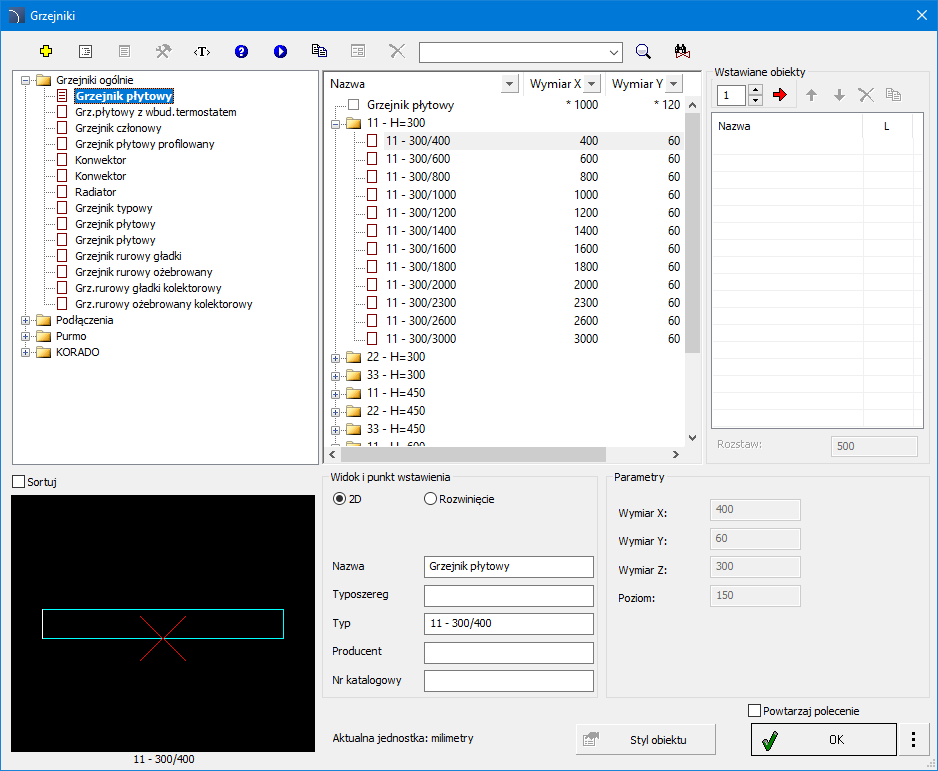The height and width of the screenshot is (771, 938).
Task: Click the hammer and wrench tools icon
Action: (163, 51)
